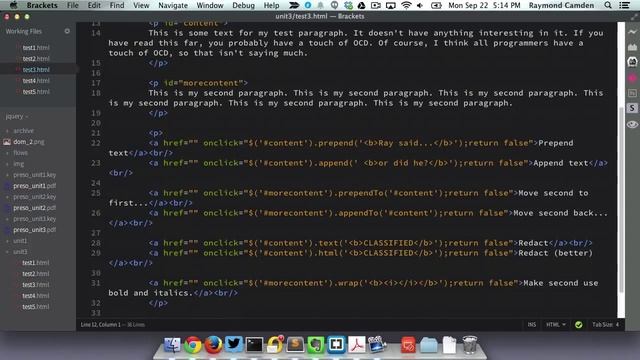Expand the img folder
Image resolution: width=640 pixels, height=360 pixels.
tap(18, 164)
